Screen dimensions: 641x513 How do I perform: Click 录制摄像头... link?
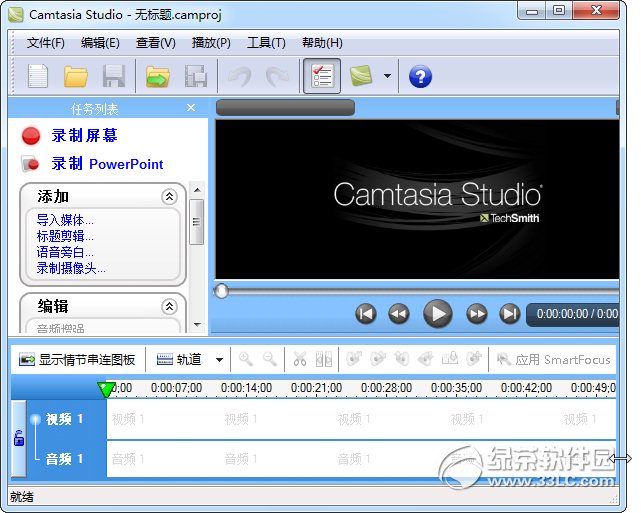pyautogui.click(x=71, y=268)
